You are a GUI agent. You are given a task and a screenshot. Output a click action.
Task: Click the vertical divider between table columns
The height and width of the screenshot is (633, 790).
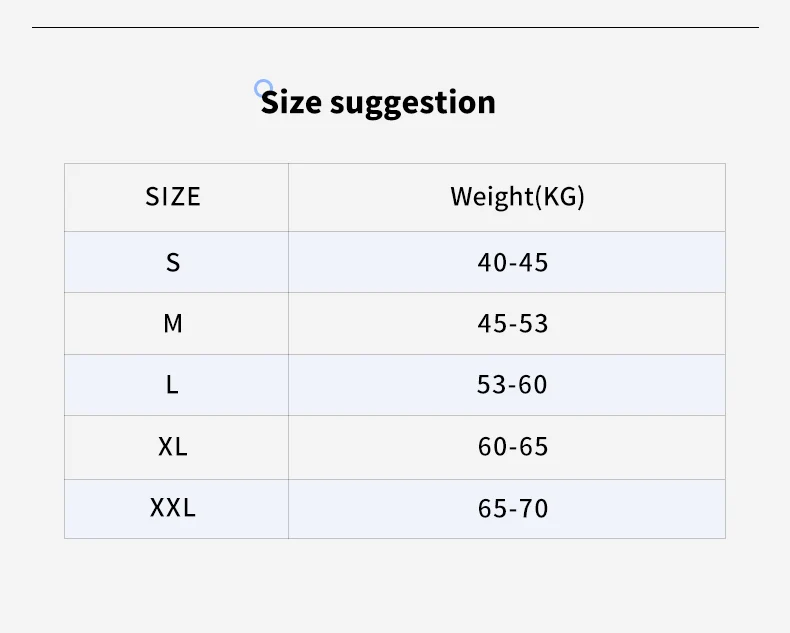point(289,350)
